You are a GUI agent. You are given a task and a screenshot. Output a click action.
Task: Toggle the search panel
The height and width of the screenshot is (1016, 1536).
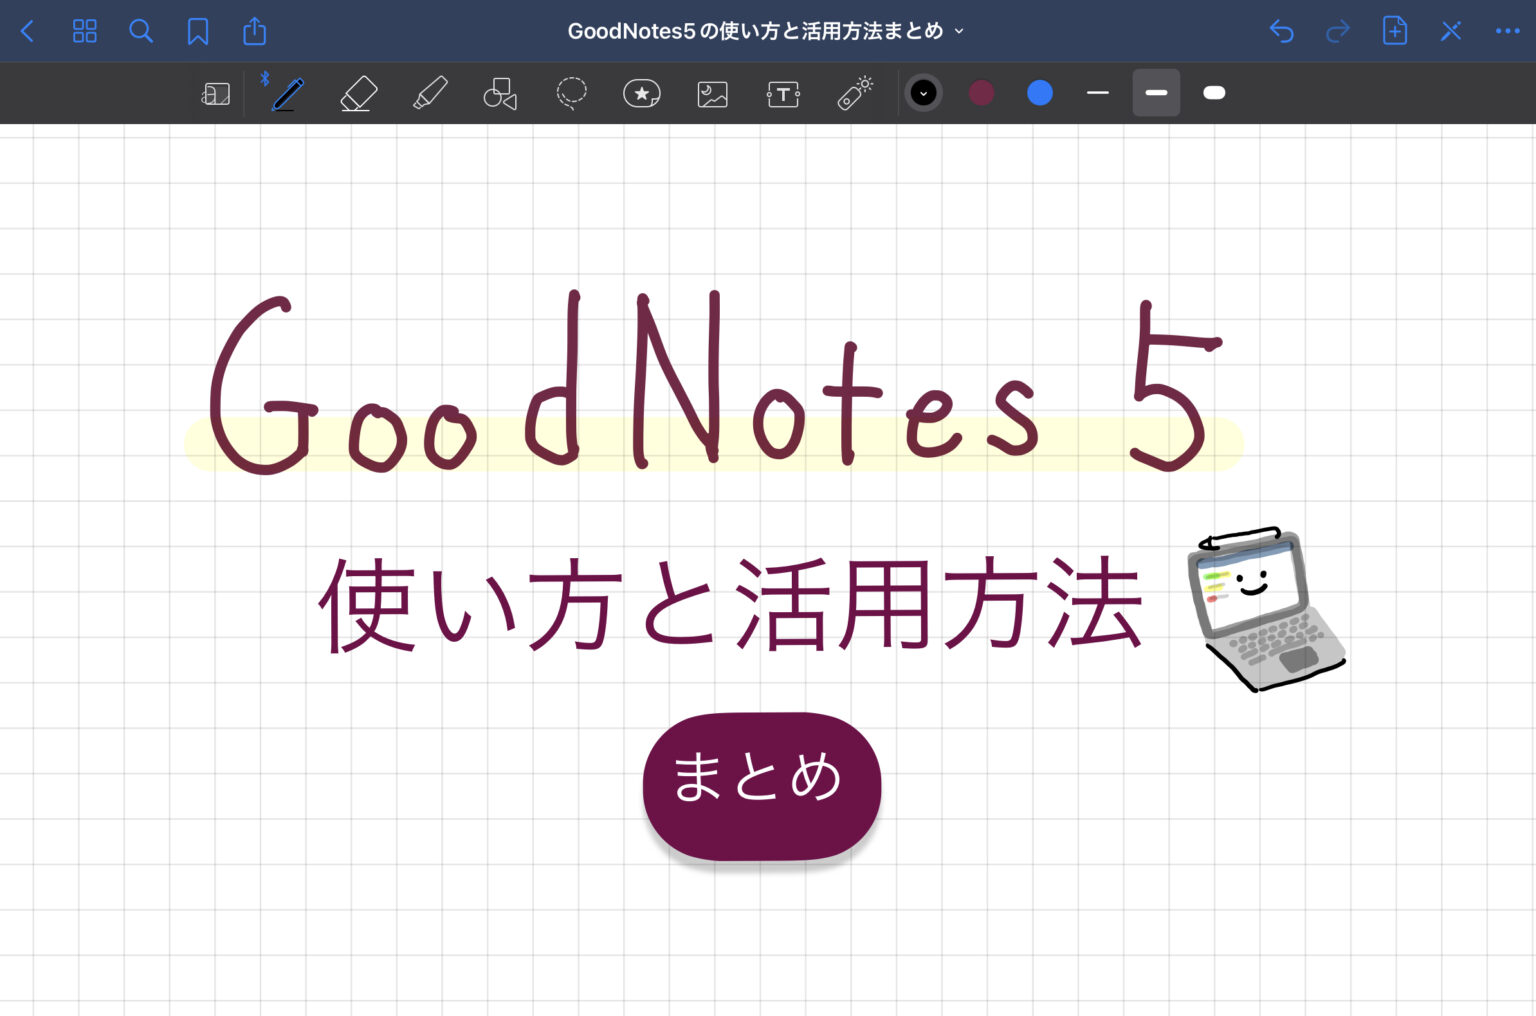coord(141,31)
